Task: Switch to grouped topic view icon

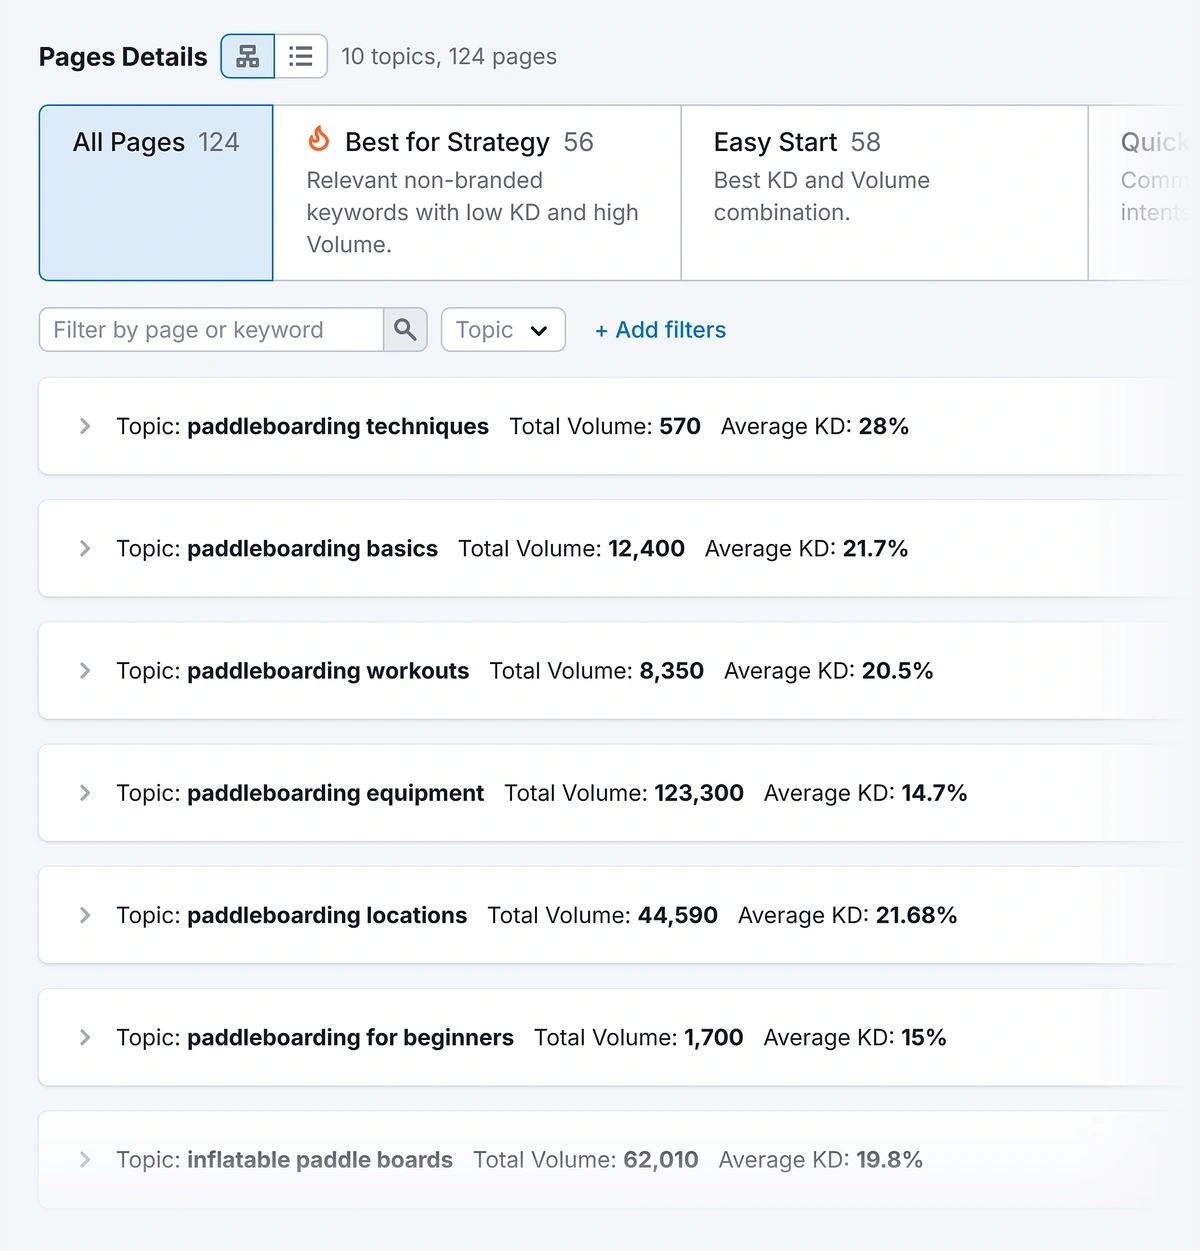Action: pyautogui.click(x=247, y=56)
